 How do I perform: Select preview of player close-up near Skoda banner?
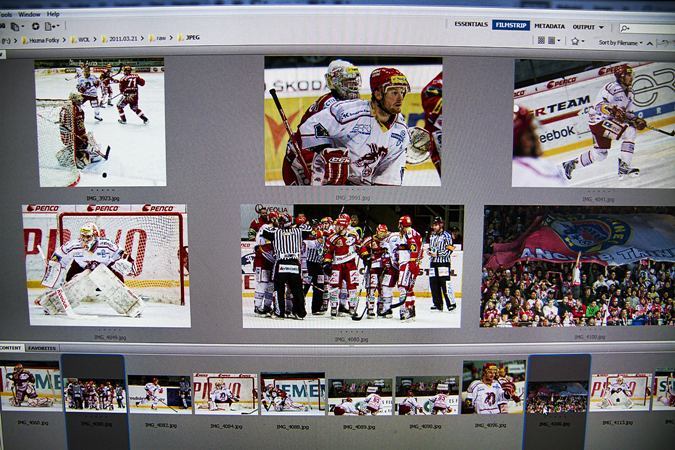pyautogui.click(x=353, y=121)
